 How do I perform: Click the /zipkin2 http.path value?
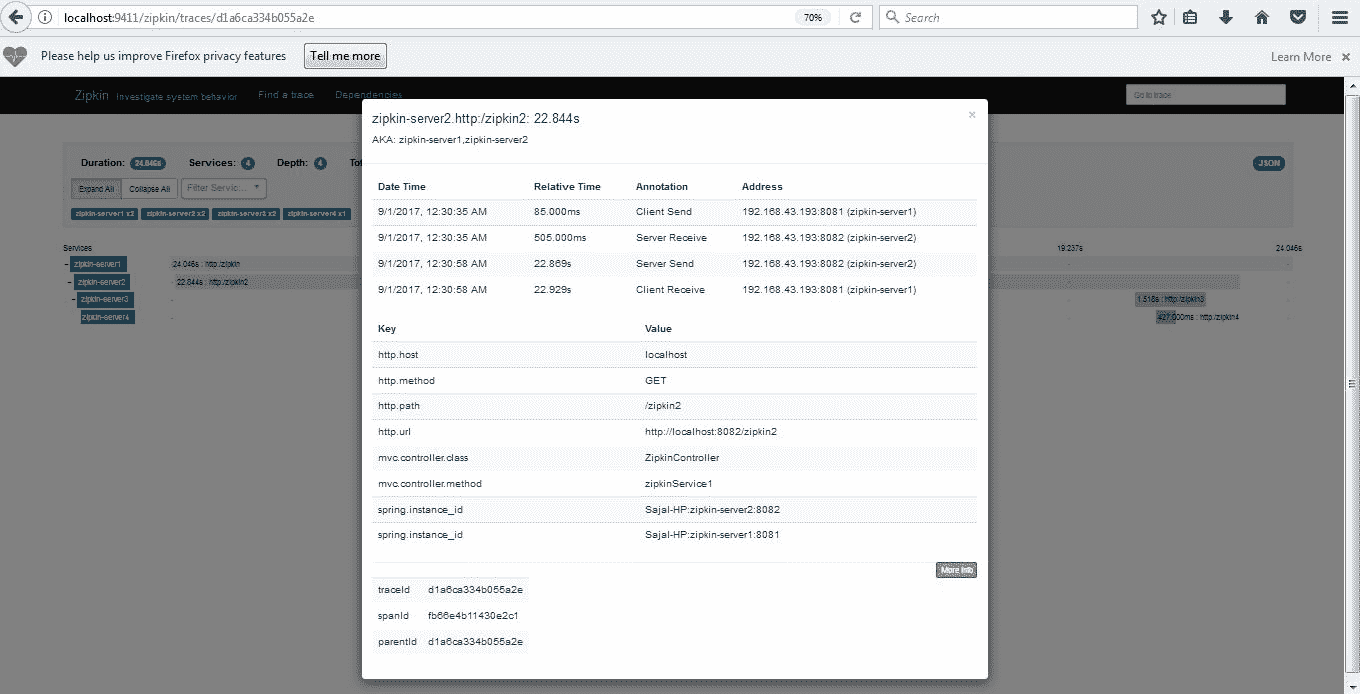pyautogui.click(x=663, y=406)
